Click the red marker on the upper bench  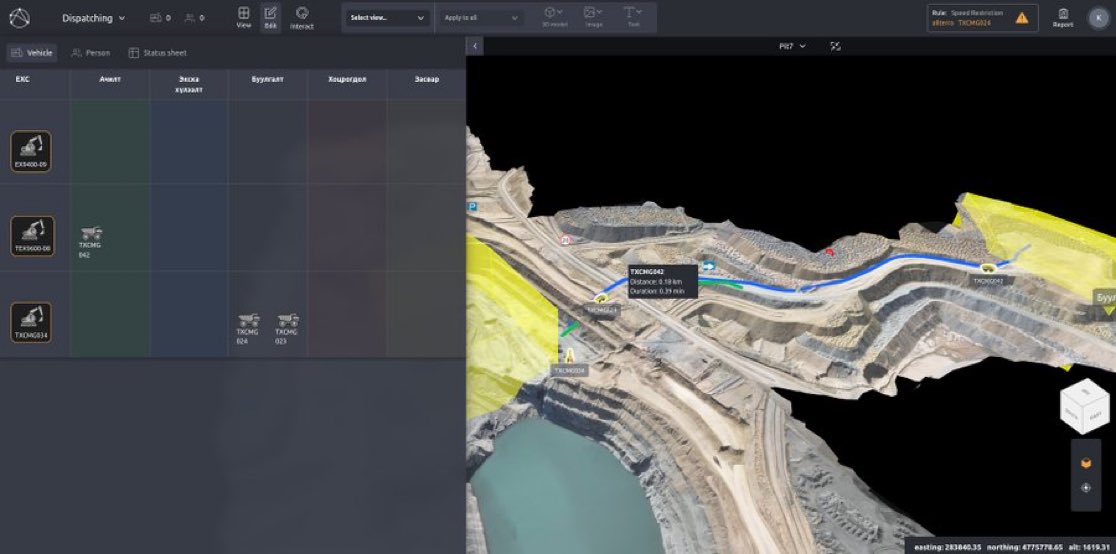[x=828, y=251]
